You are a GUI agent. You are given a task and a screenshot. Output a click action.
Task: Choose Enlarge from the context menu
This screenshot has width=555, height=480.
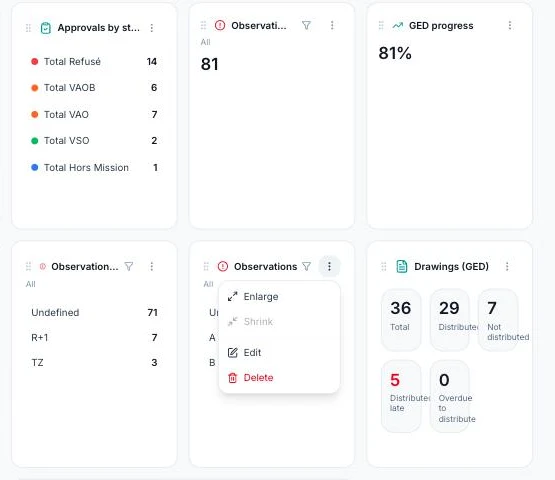coord(279,297)
